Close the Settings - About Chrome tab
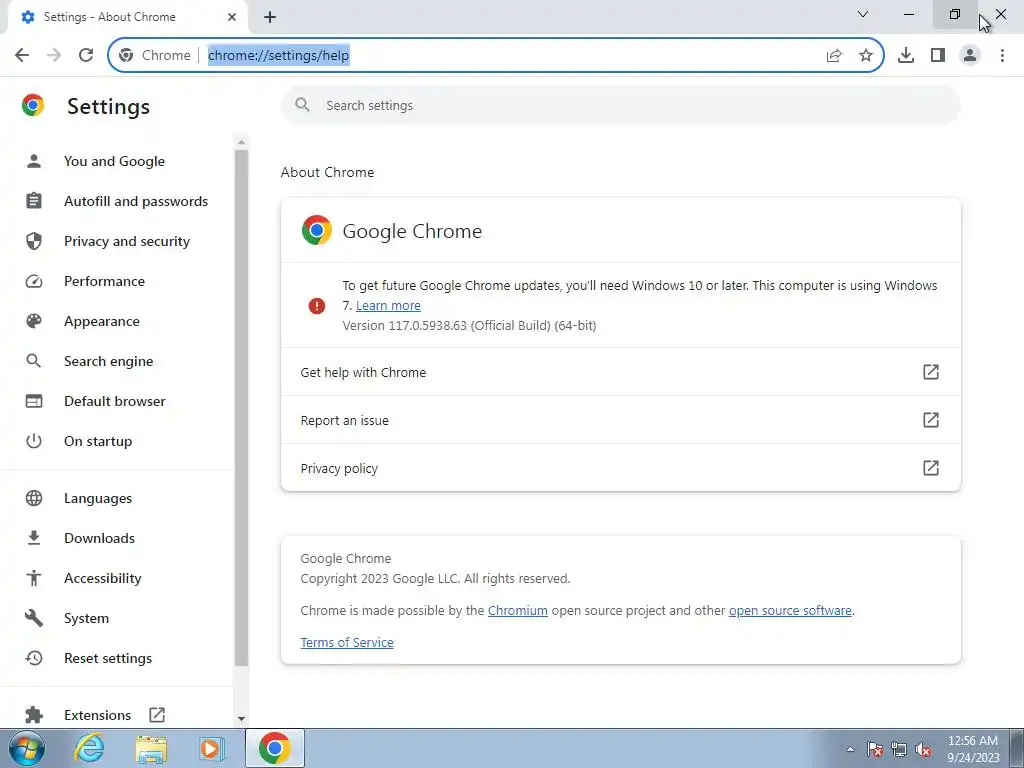This screenshot has height=768, width=1024. pos(232,17)
